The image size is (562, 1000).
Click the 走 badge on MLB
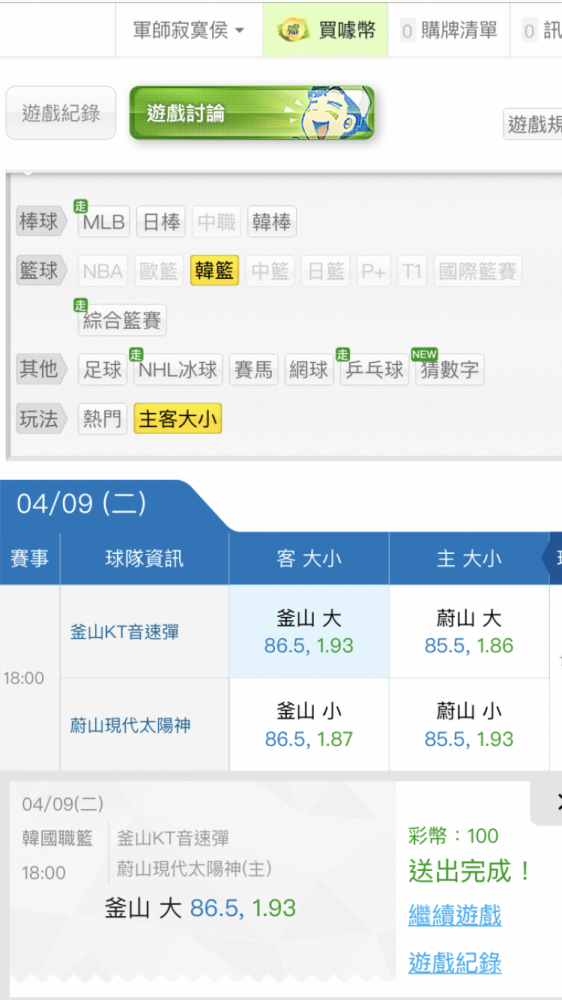pyautogui.click(x=80, y=207)
